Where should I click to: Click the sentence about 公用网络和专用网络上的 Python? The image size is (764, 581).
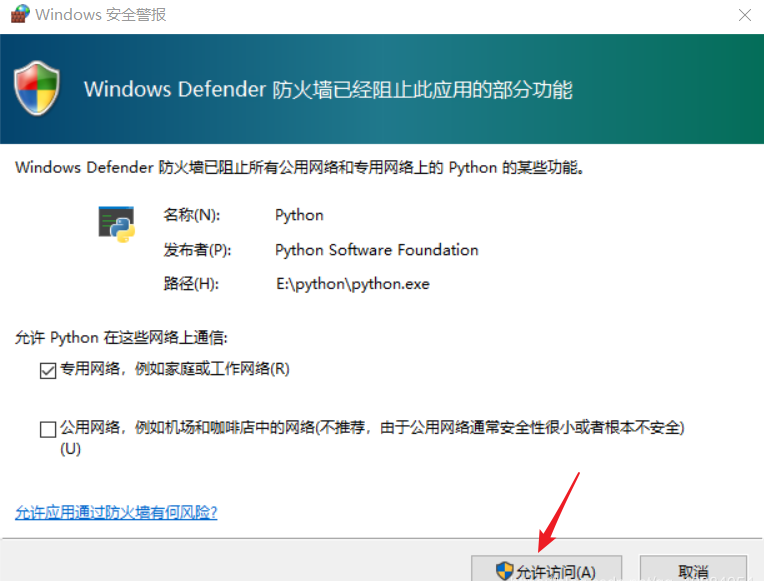(300, 168)
